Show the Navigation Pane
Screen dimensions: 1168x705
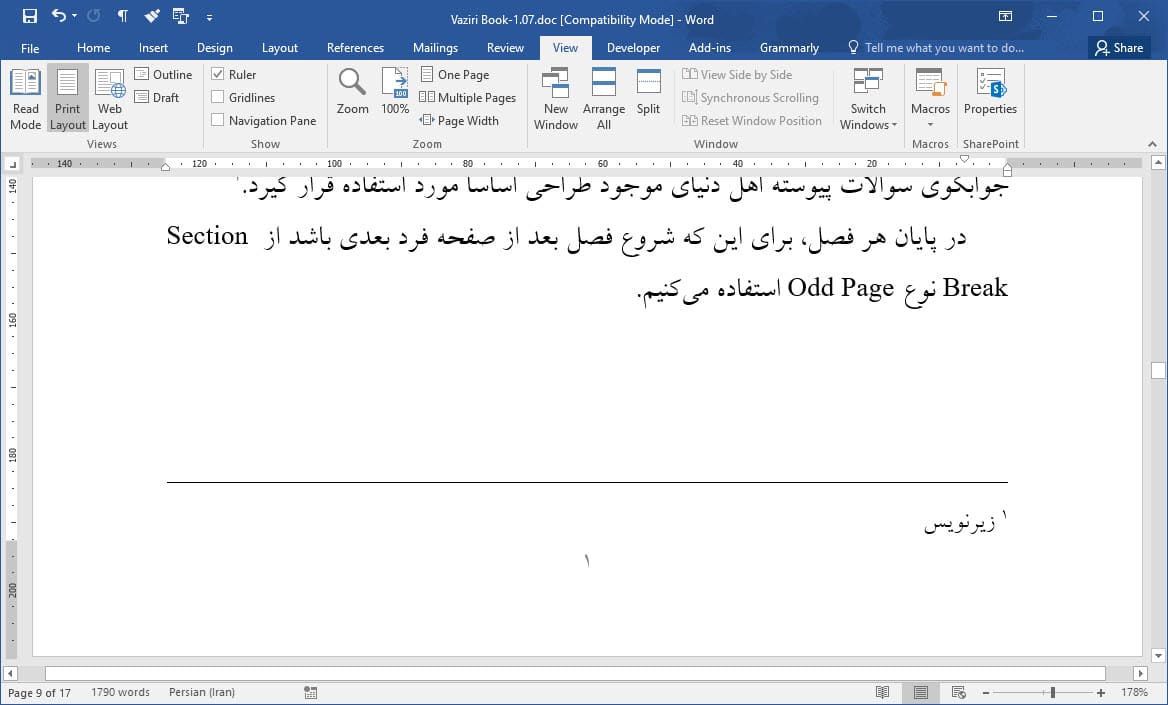click(x=216, y=120)
